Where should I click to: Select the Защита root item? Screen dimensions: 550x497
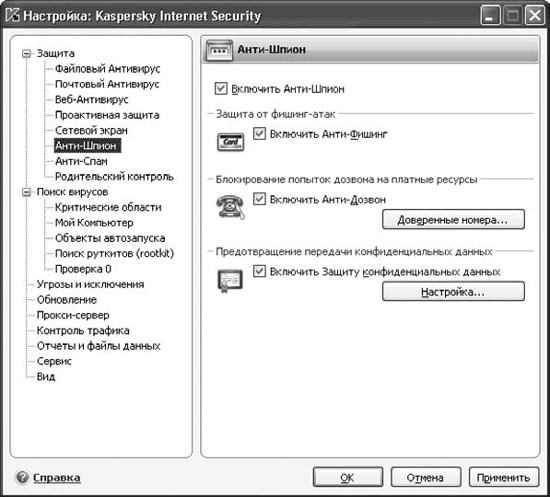click(56, 53)
